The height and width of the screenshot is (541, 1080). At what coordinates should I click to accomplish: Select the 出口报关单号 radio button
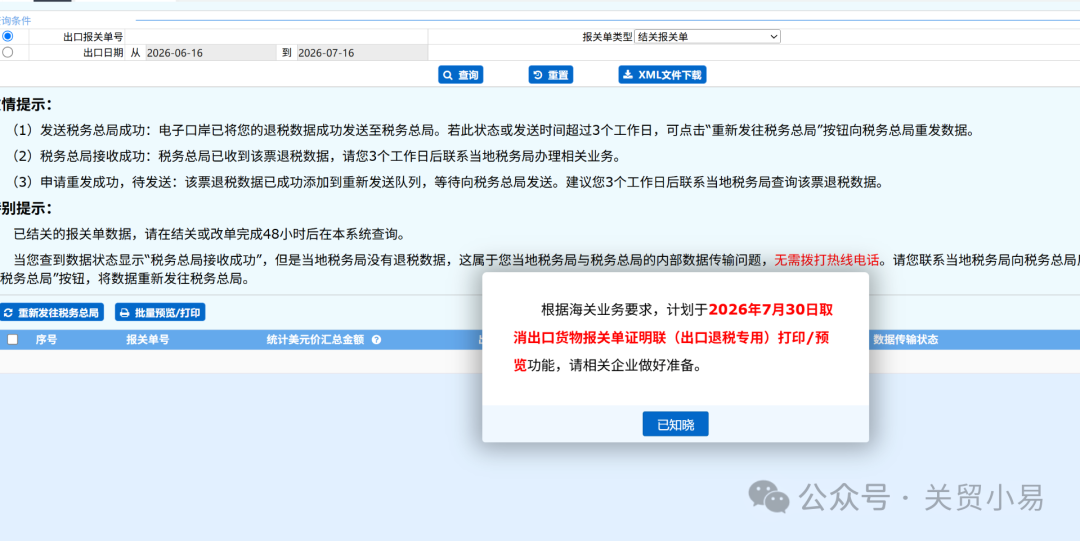(x=8, y=37)
